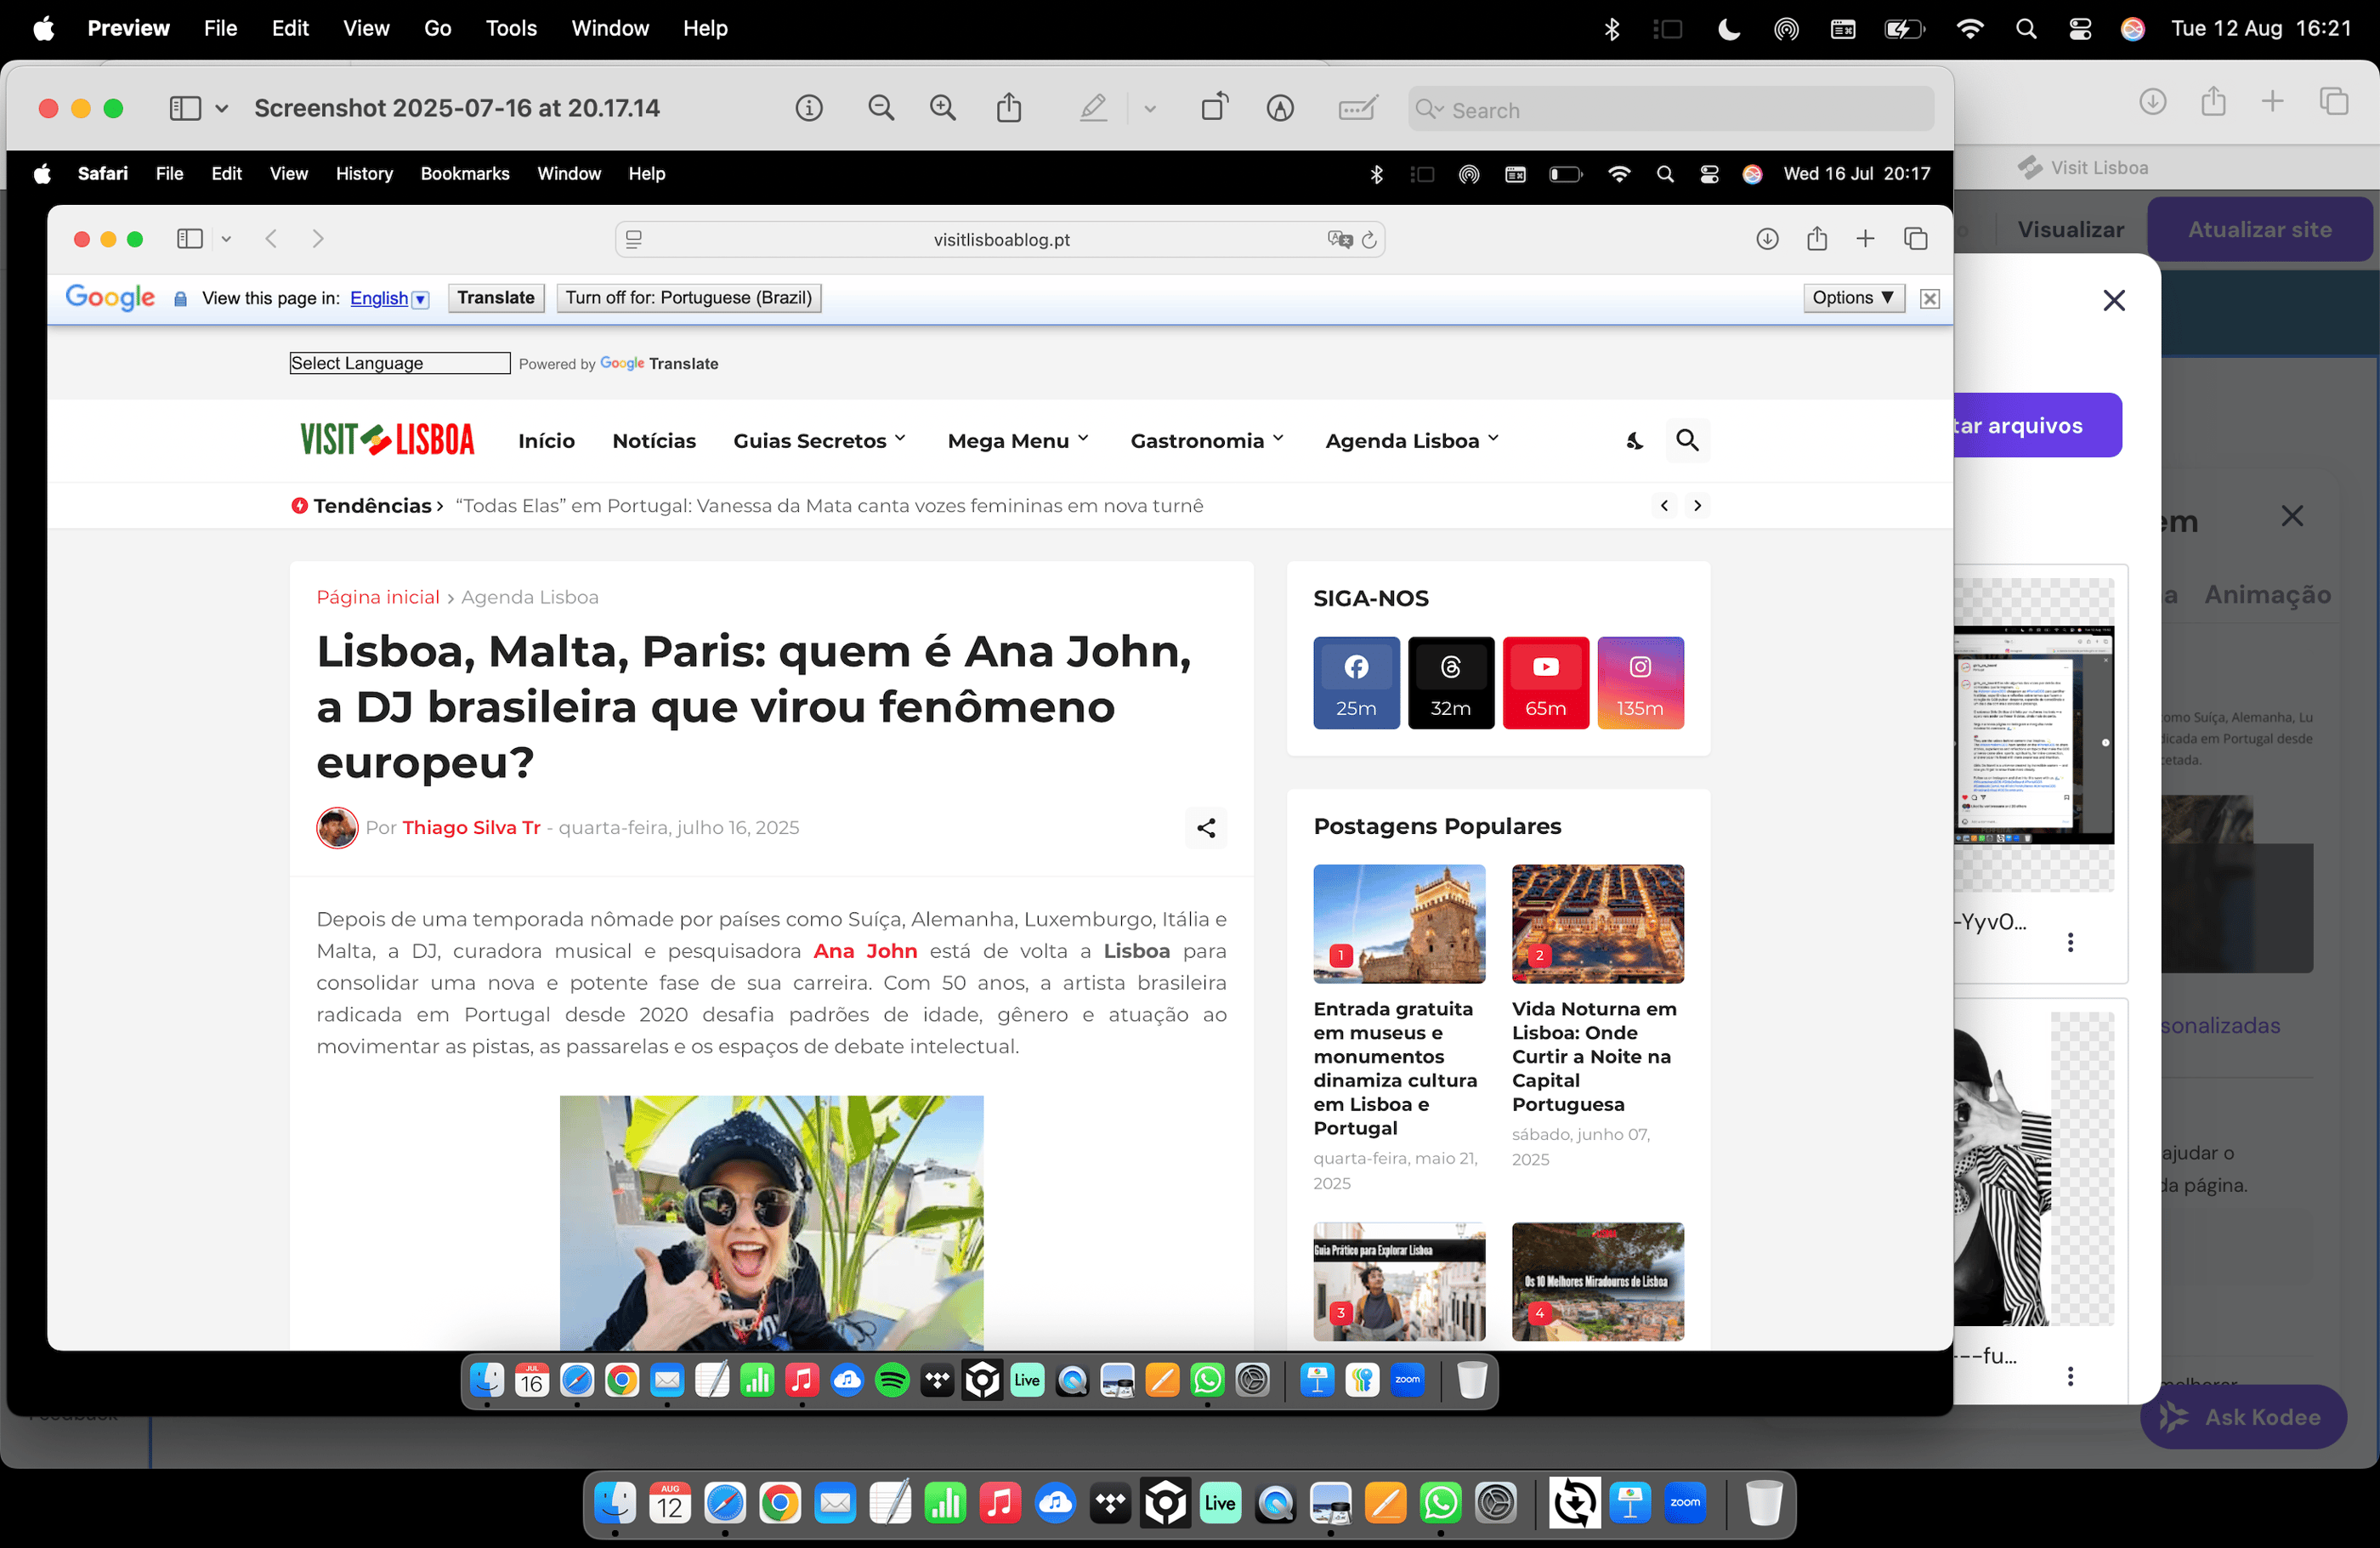Expand the sidebar view options chevron
The width and height of the screenshot is (2380, 1548).
click(x=222, y=108)
